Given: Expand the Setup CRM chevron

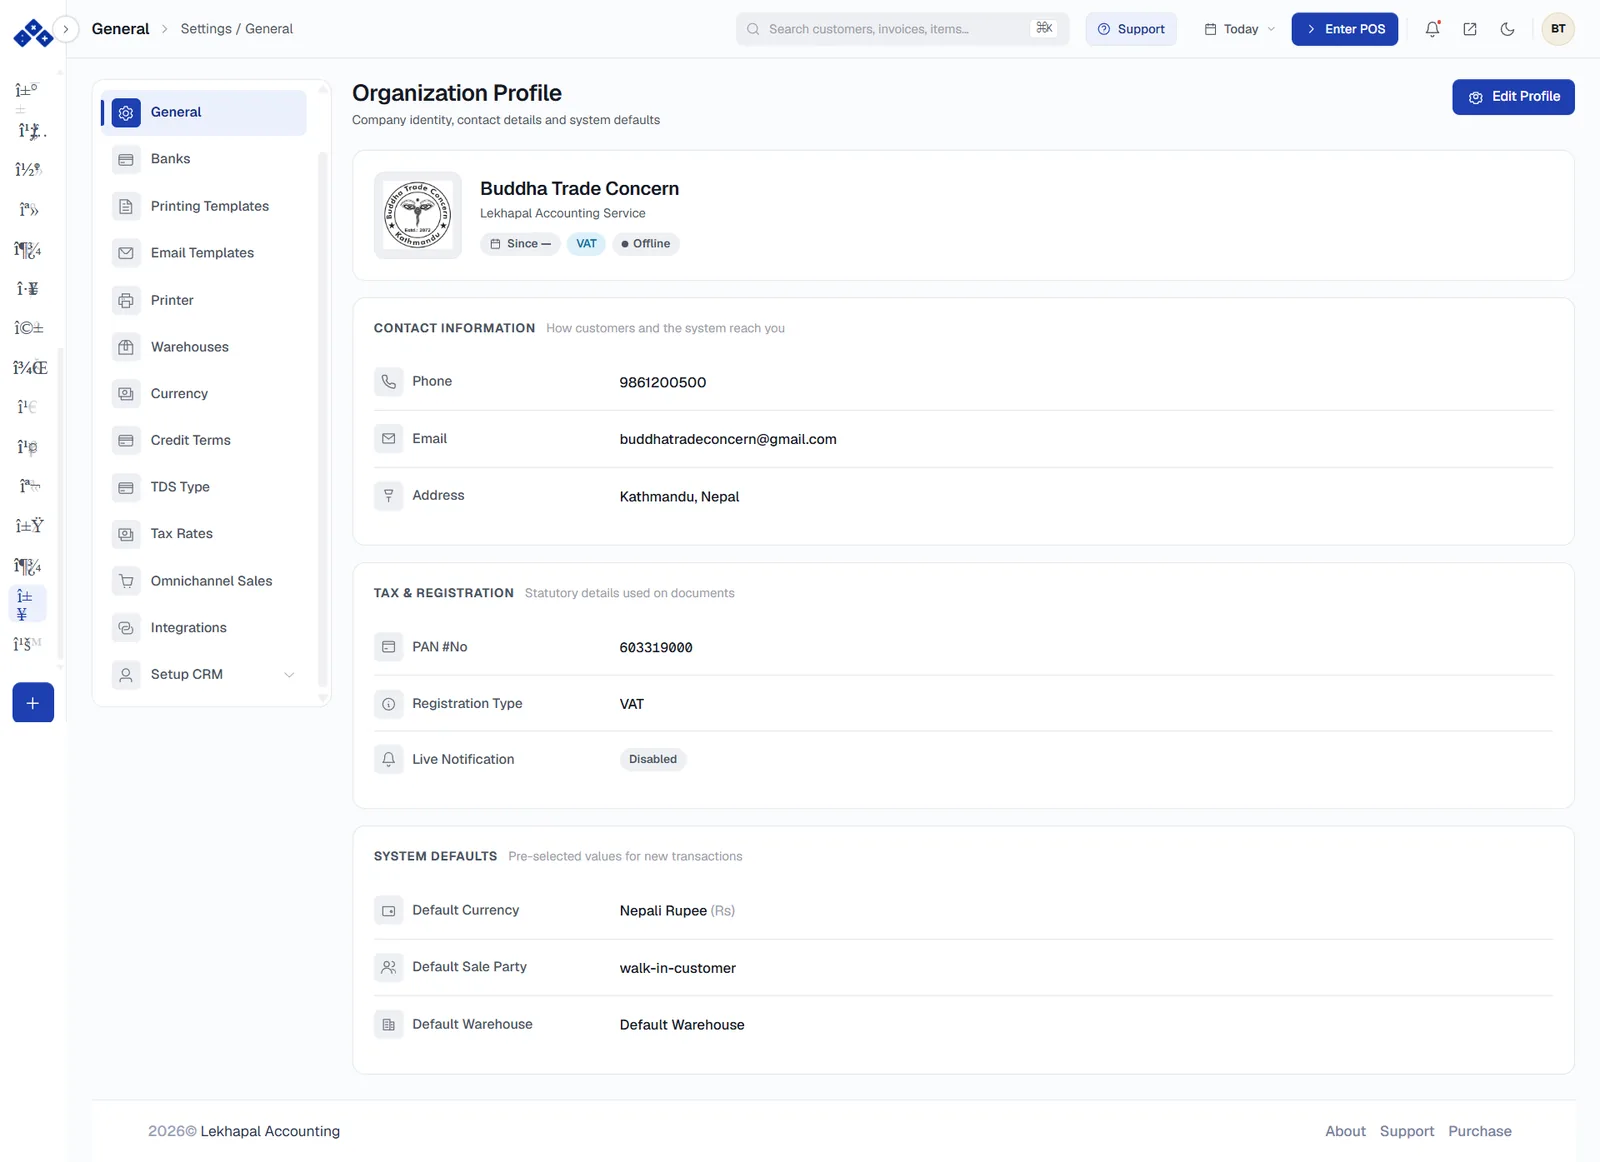Looking at the screenshot, I should 289,675.
